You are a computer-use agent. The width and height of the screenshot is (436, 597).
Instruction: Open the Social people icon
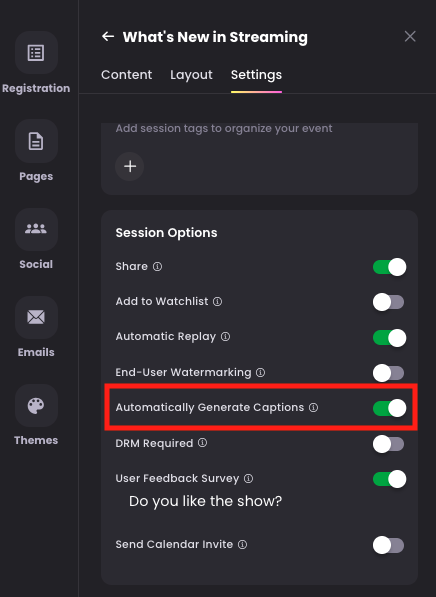point(36,229)
